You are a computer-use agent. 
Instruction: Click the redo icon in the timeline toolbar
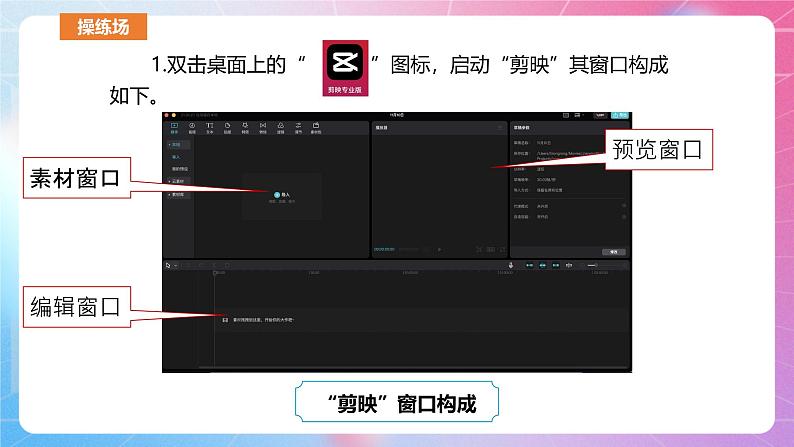coord(201,265)
